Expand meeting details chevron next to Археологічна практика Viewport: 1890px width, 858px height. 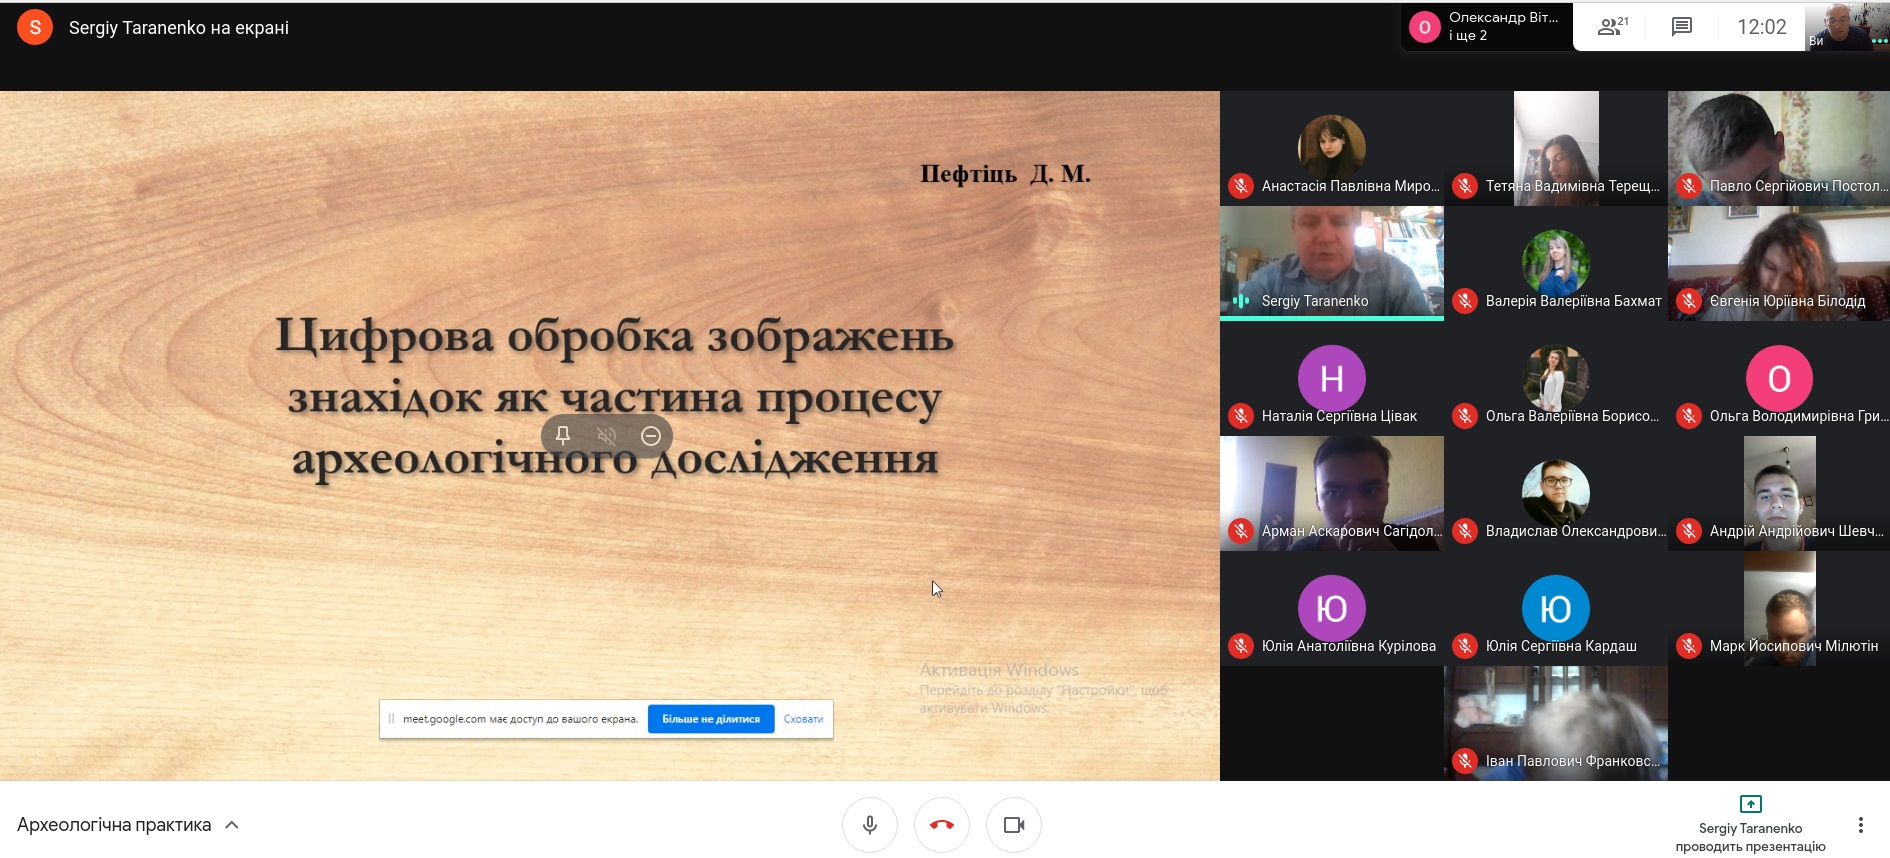click(232, 825)
